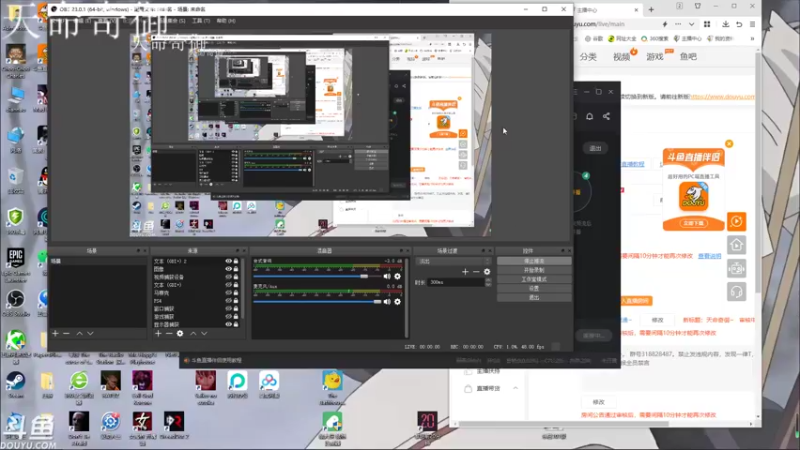Click 工作室模式 button in OBS controls

(x=534, y=279)
